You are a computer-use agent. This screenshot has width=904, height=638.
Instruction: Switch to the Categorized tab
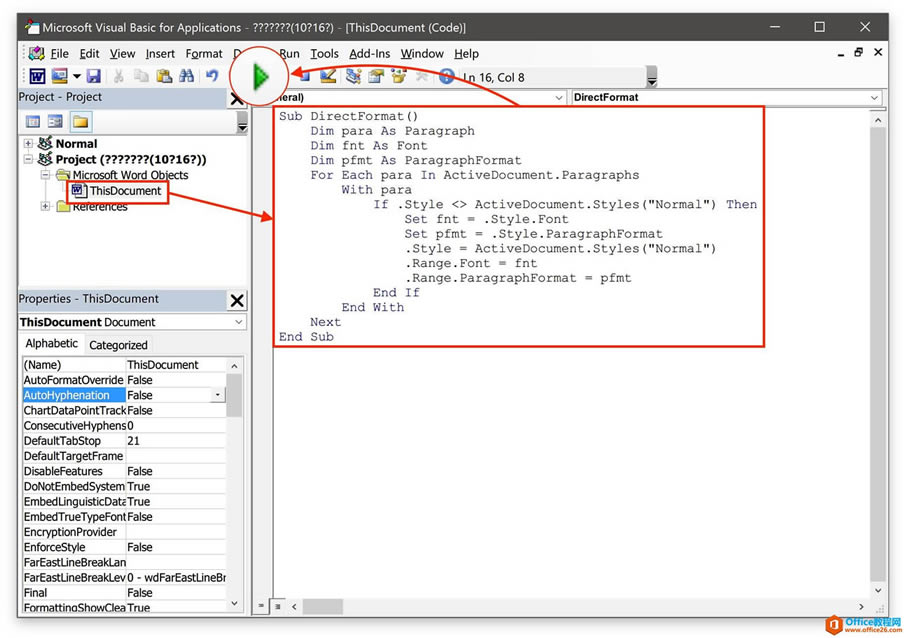coord(118,345)
